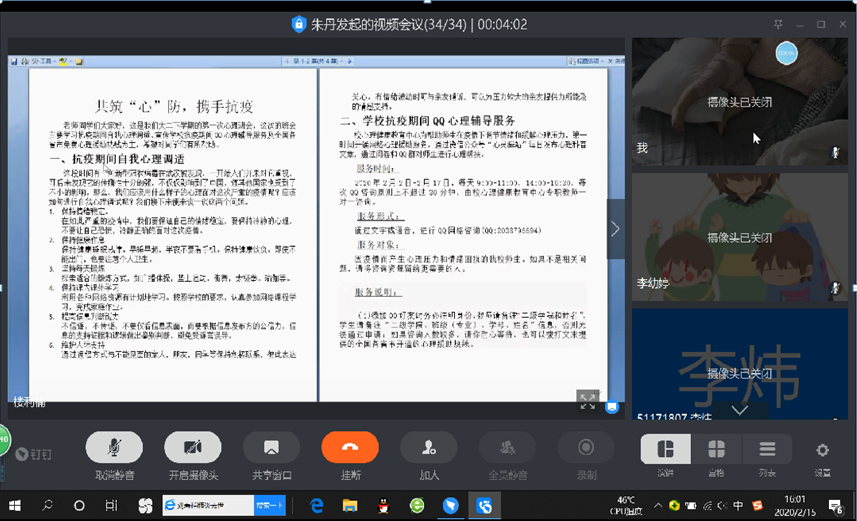Image resolution: width=857 pixels, height=521 pixels.
Task: Click the blue security shield icon
Action: click(x=298, y=24)
